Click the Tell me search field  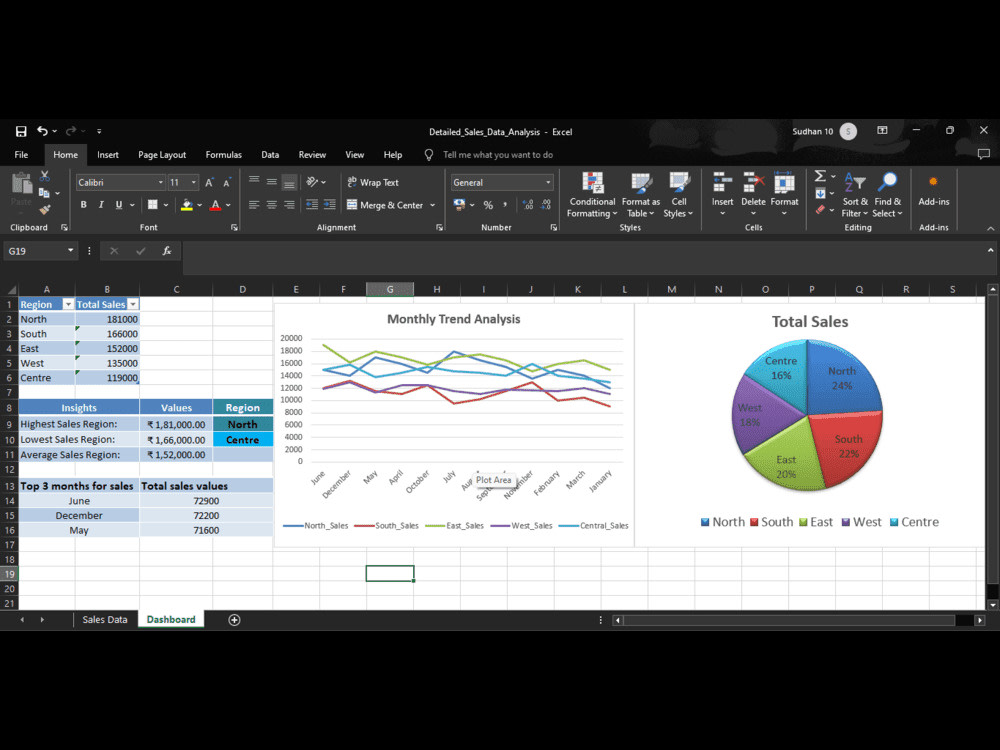pyautogui.click(x=497, y=154)
